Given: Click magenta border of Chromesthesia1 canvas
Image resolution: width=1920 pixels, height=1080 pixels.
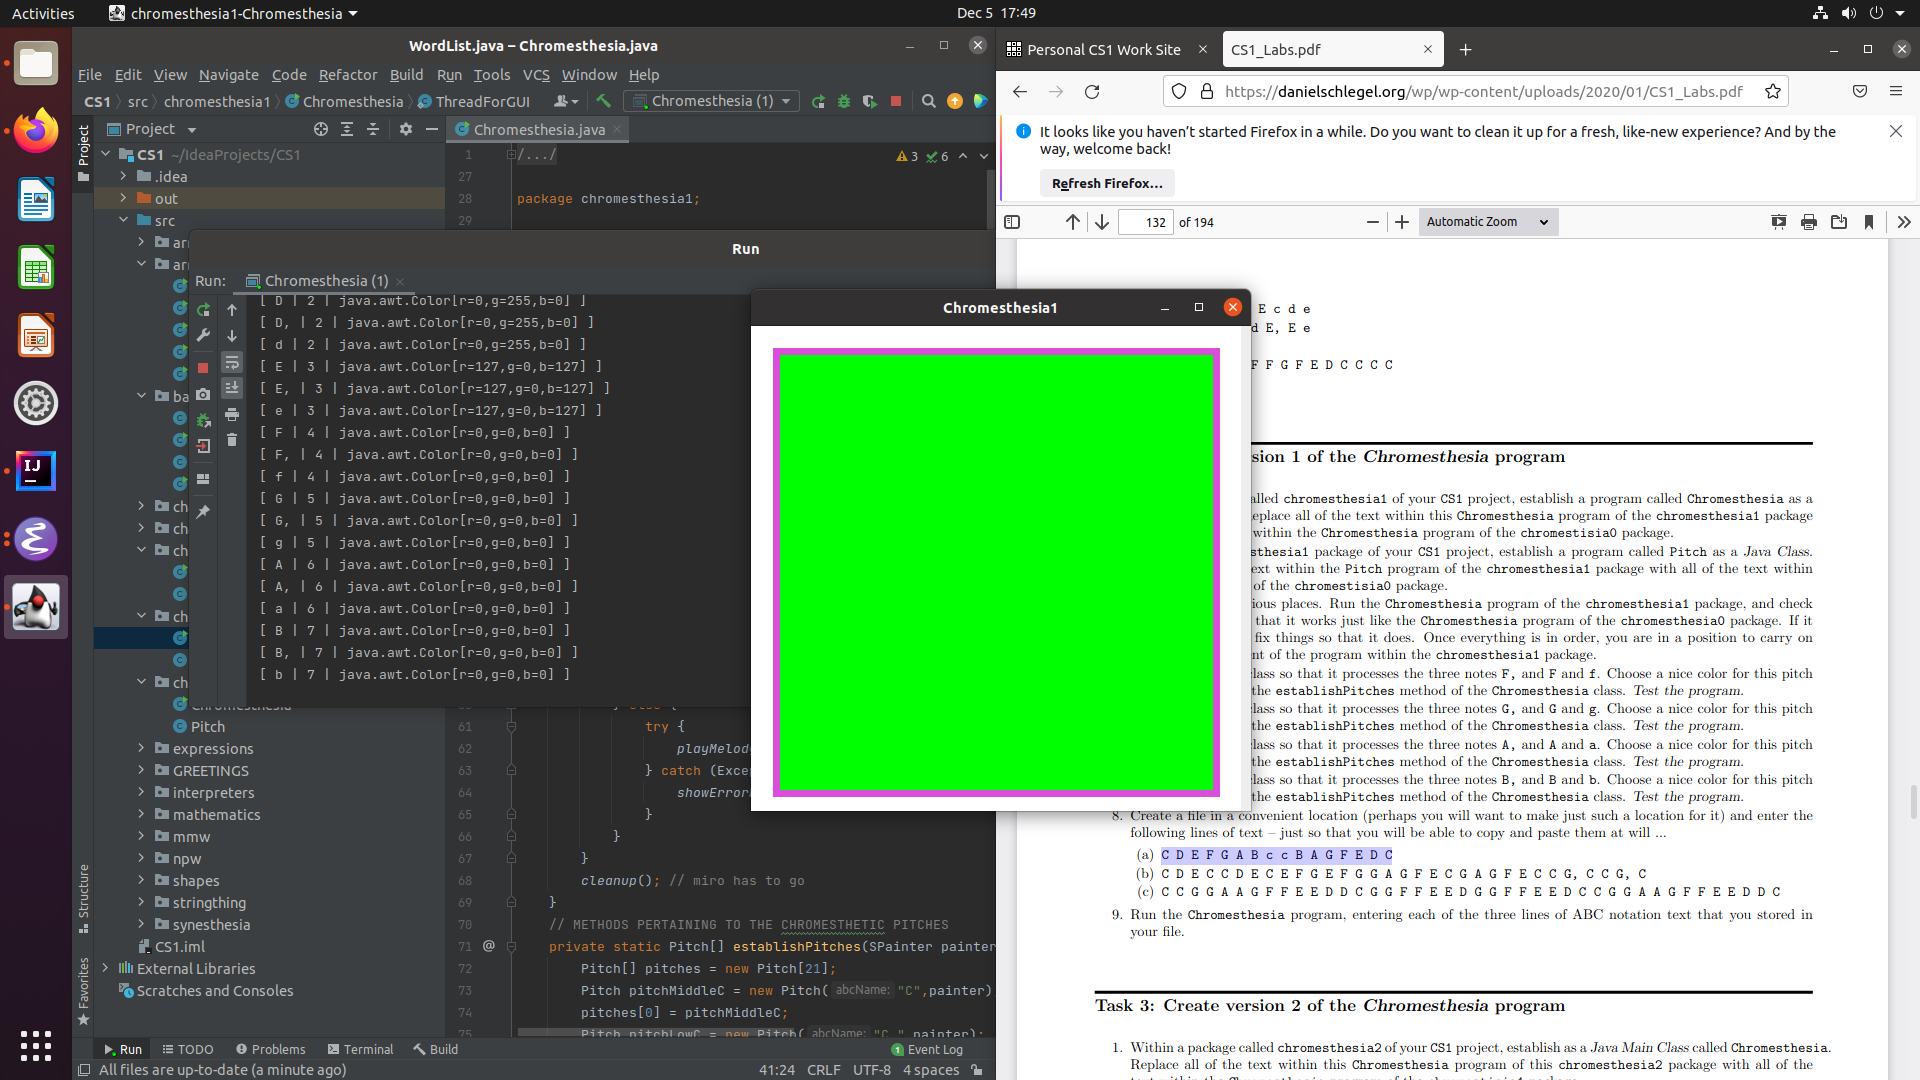Looking at the screenshot, I should 996,351.
